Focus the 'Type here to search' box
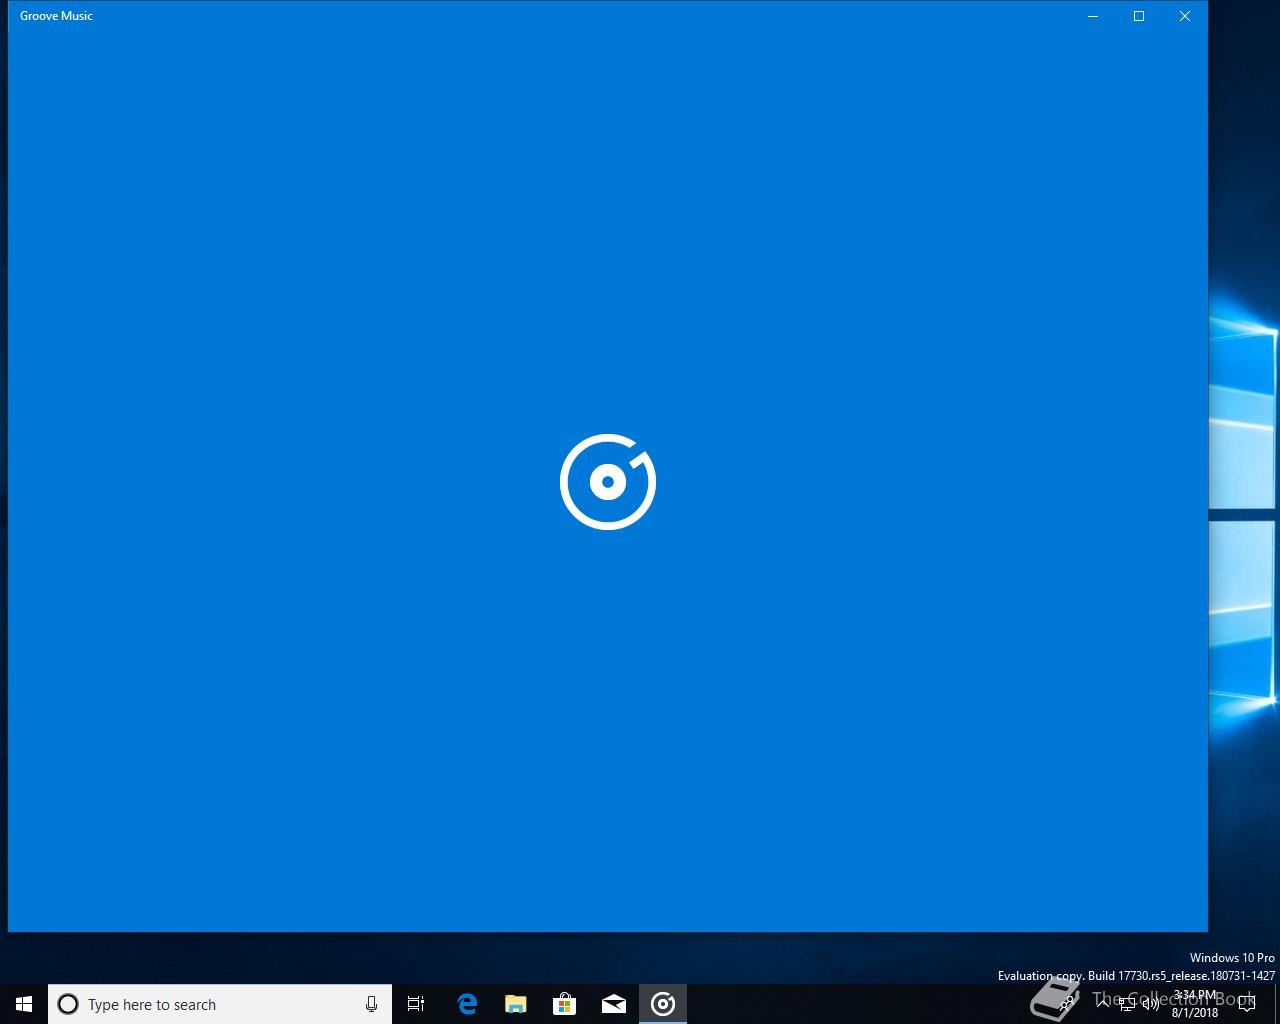This screenshot has width=1280, height=1024. [x=220, y=1004]
